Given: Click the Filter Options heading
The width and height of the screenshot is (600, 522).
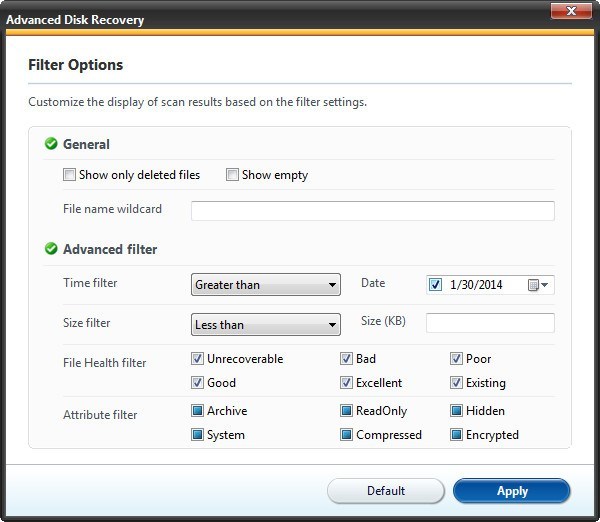Looking at the screenshot, I should pos(75,65).
